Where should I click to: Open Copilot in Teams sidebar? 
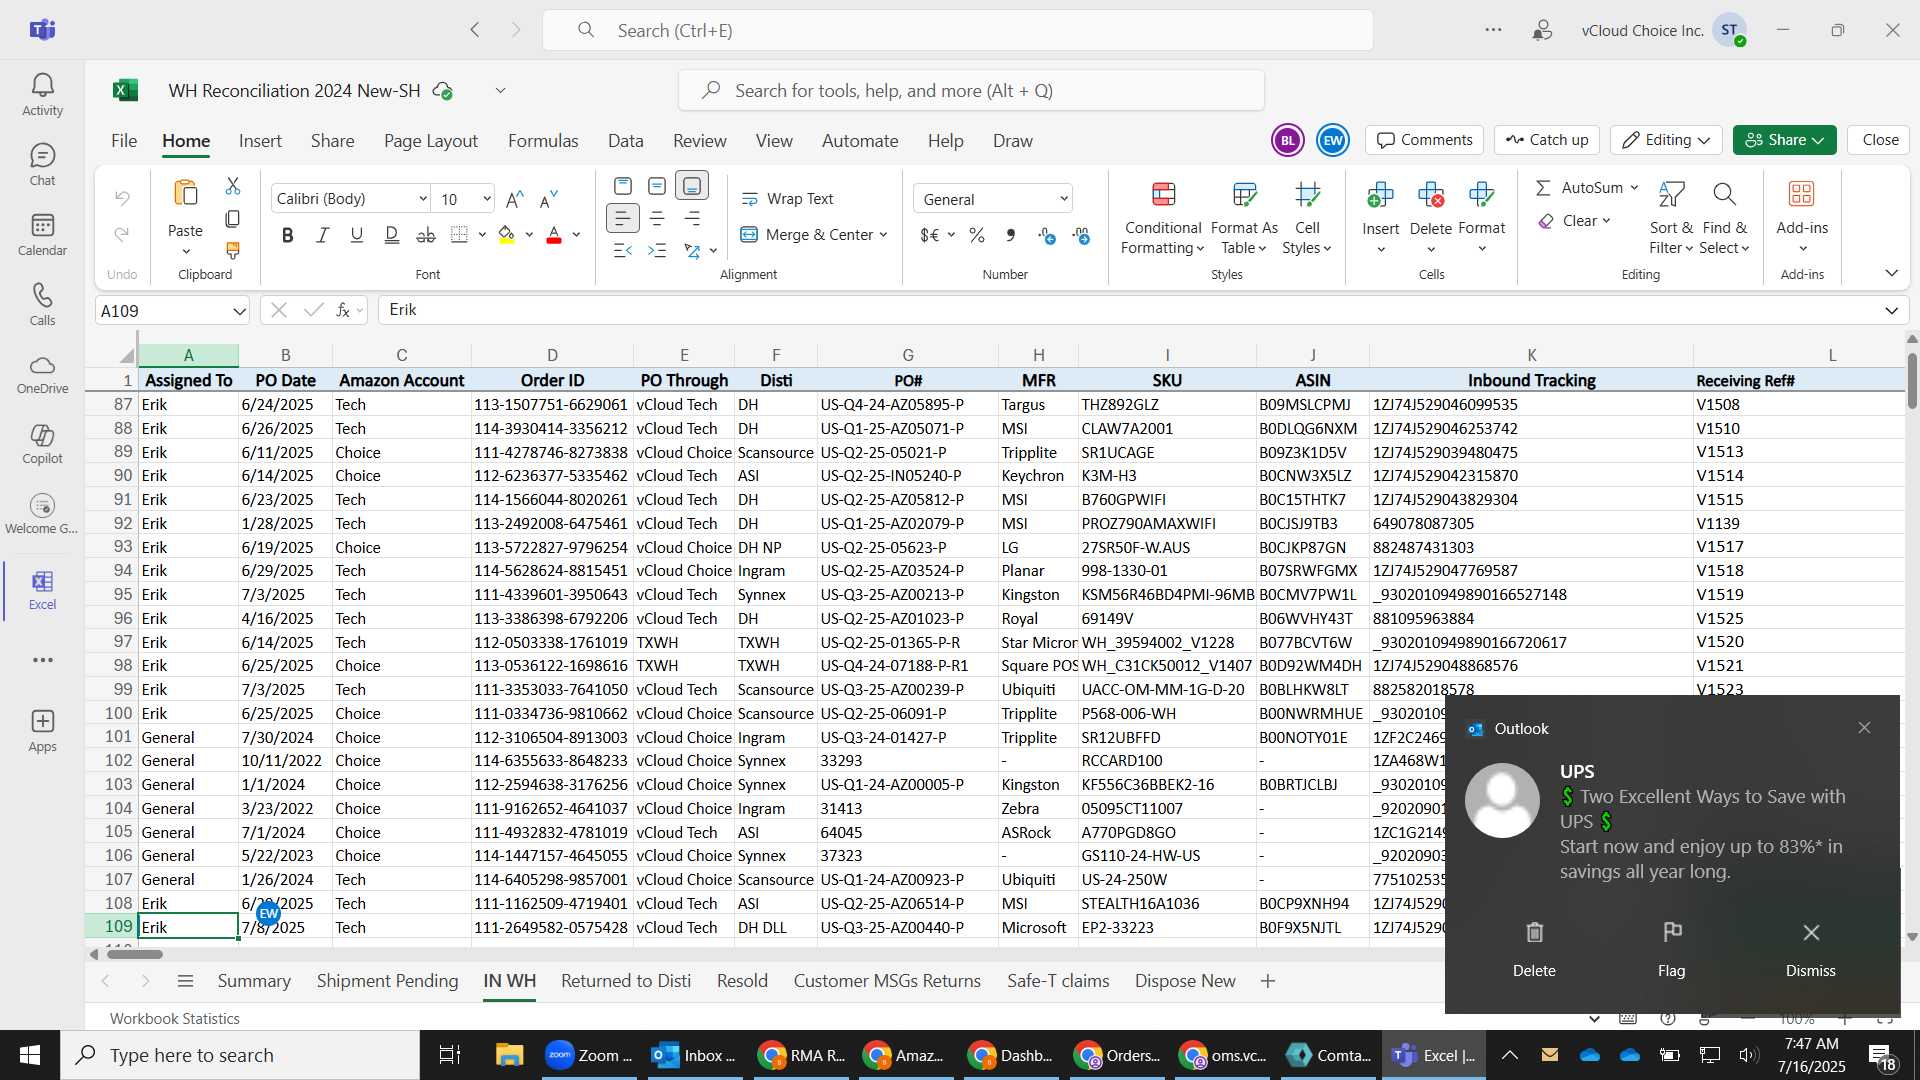[x=42, y=444]
